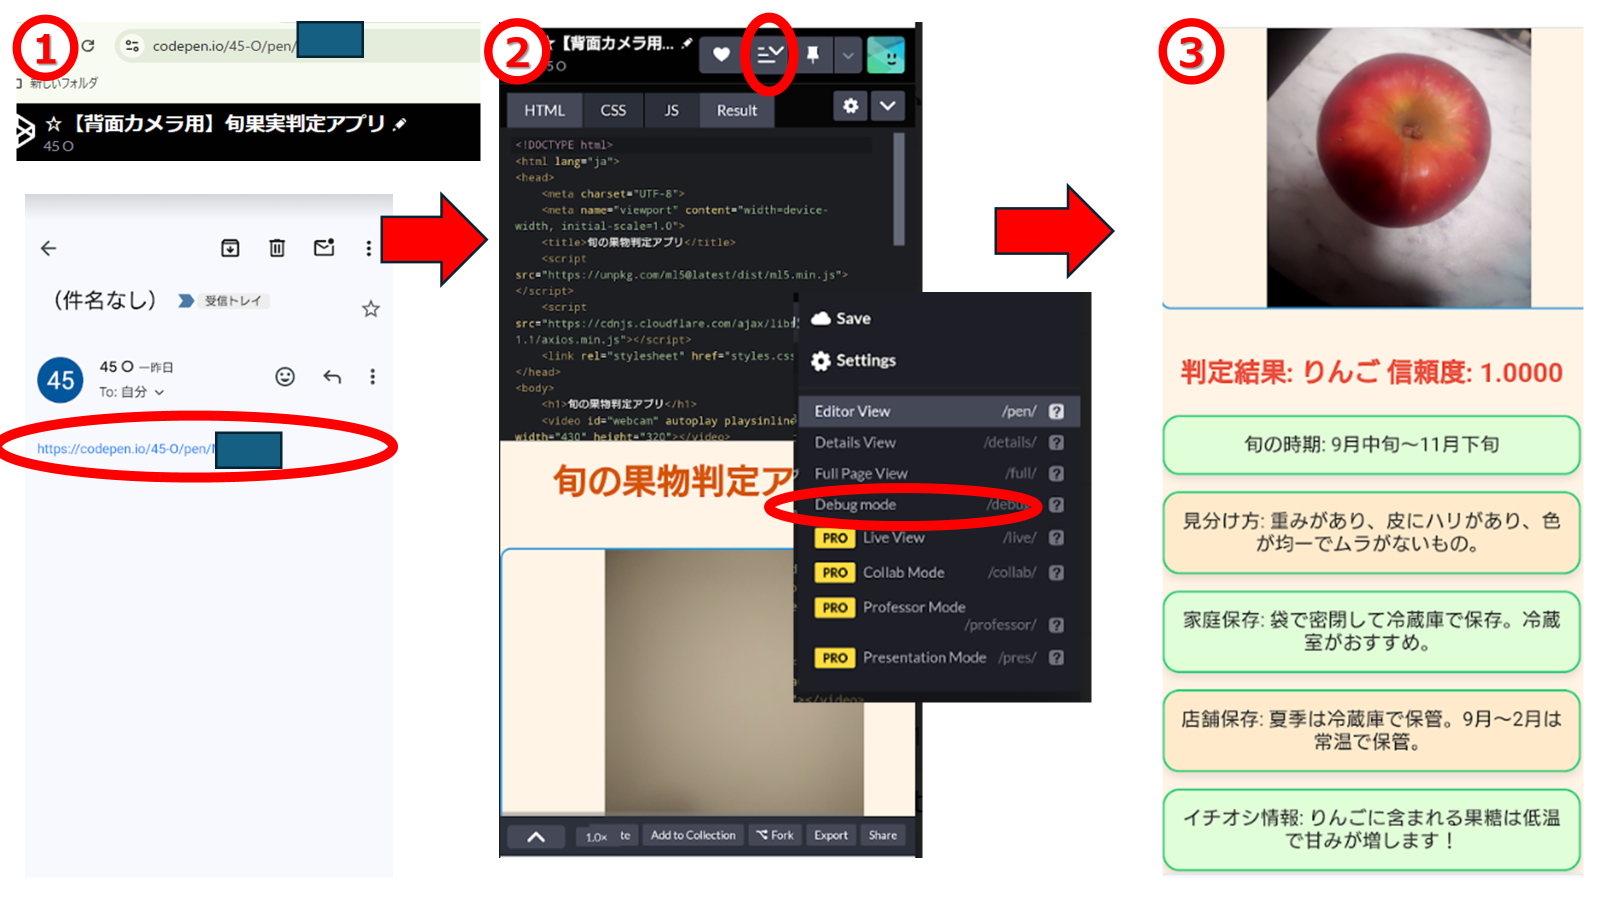The image size is (1600, 900).
Task: Archive the email with the archive icon
Action: [230, 248]
